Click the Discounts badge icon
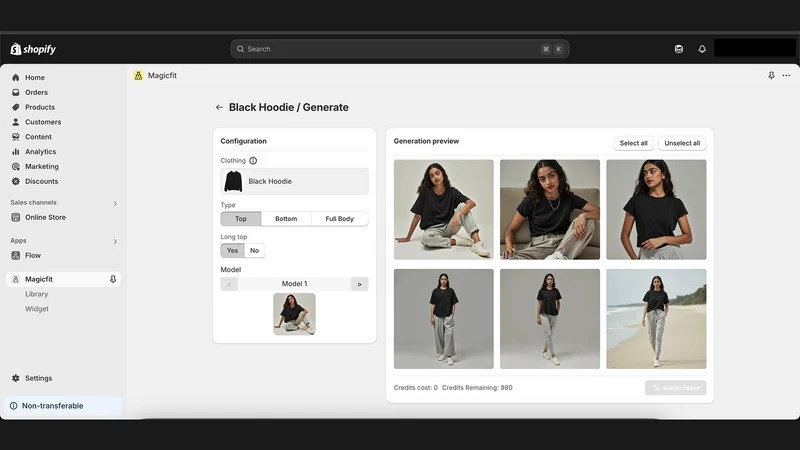800x450 pixels. 16,181
